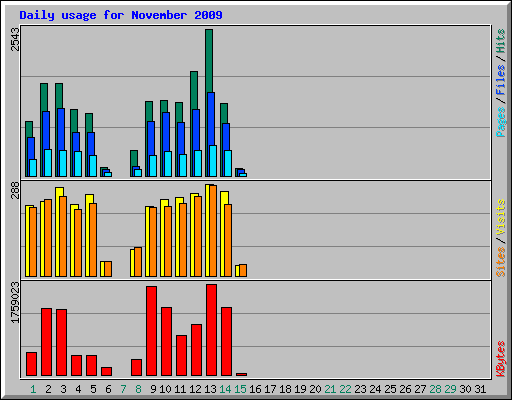Click the red KBytes bar for day 11

pos(181,356)
